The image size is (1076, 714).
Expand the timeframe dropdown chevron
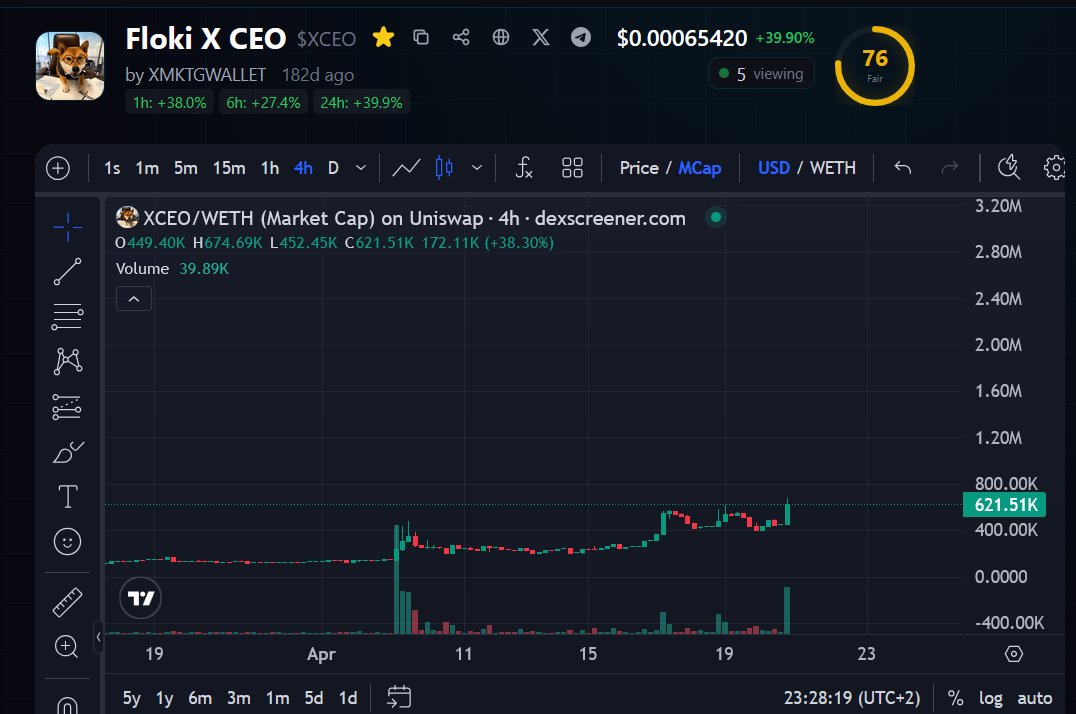tap(361, 168)
